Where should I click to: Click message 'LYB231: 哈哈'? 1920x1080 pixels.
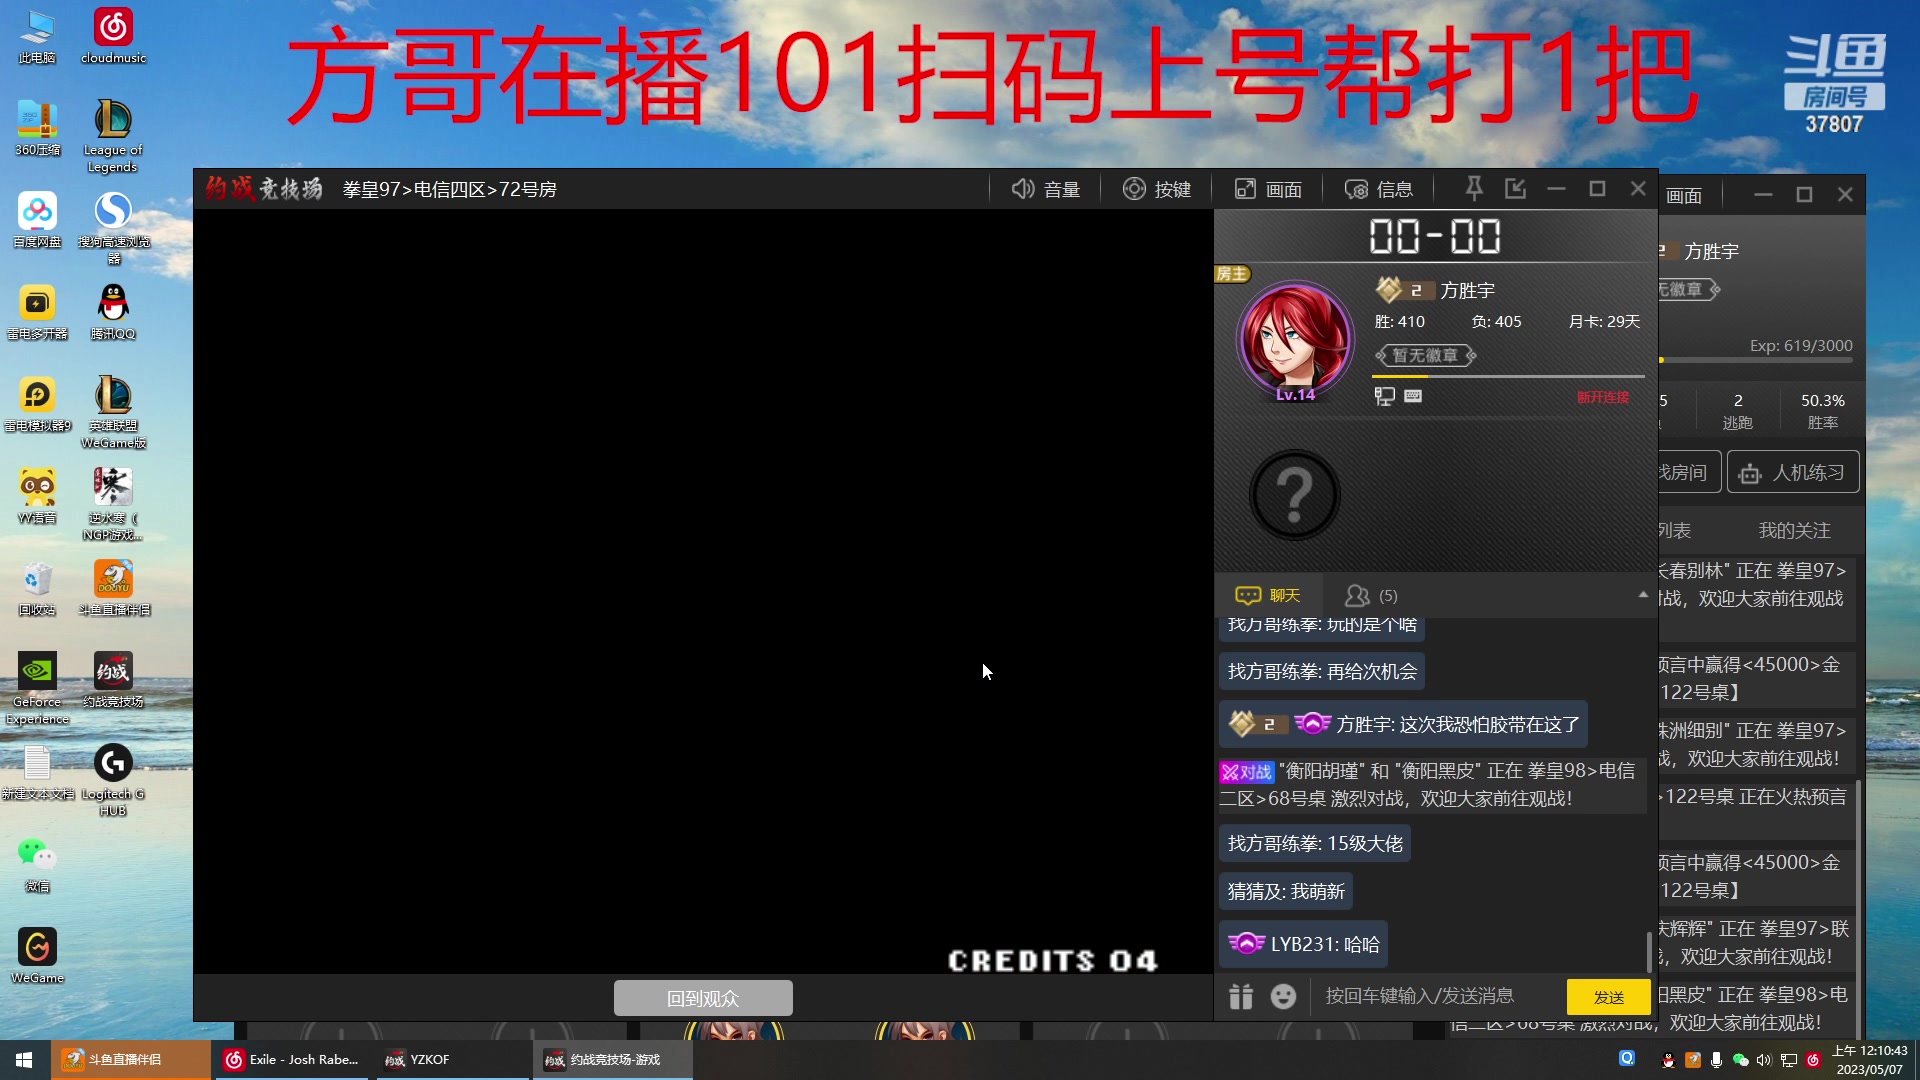click(x=1303, y=944)
